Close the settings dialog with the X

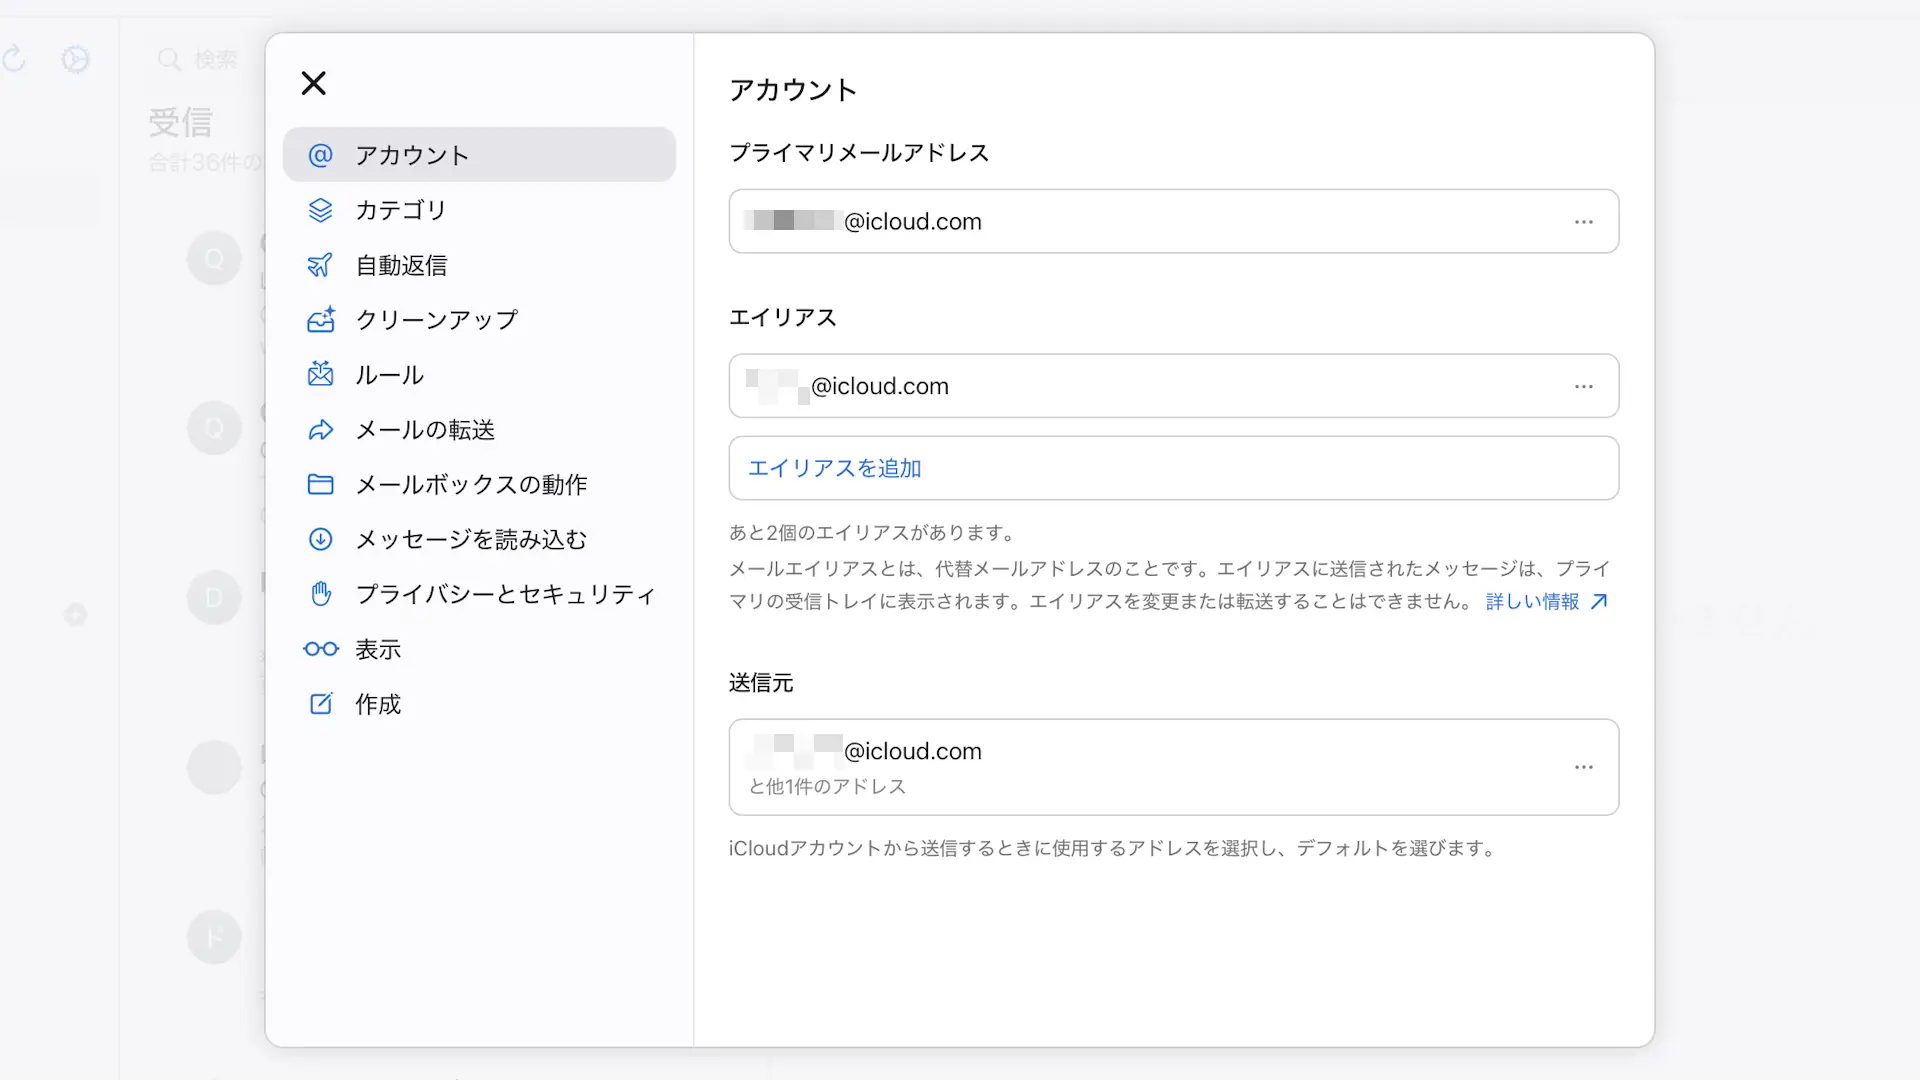pos(314,83)
